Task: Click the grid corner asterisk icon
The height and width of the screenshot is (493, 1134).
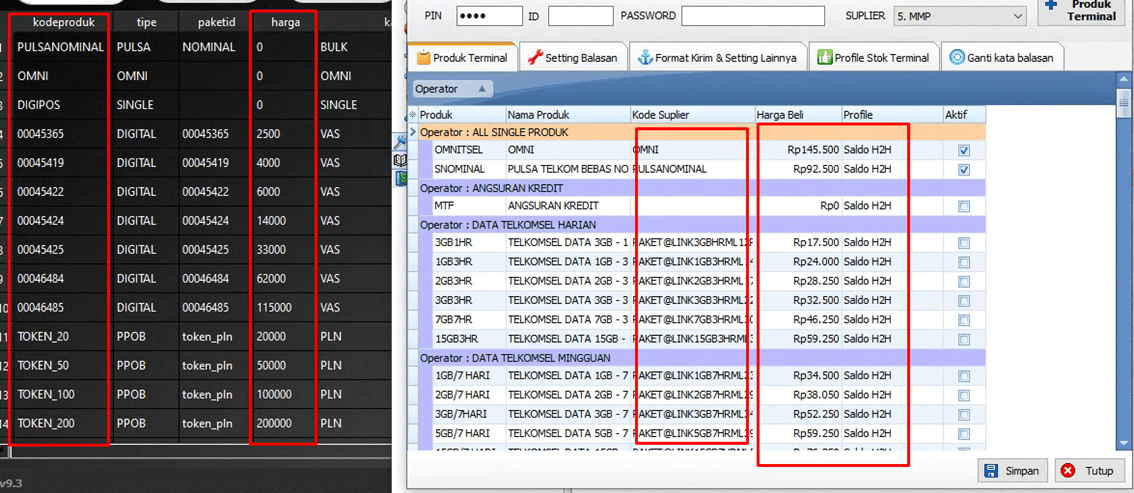Action: click(413, 115)
